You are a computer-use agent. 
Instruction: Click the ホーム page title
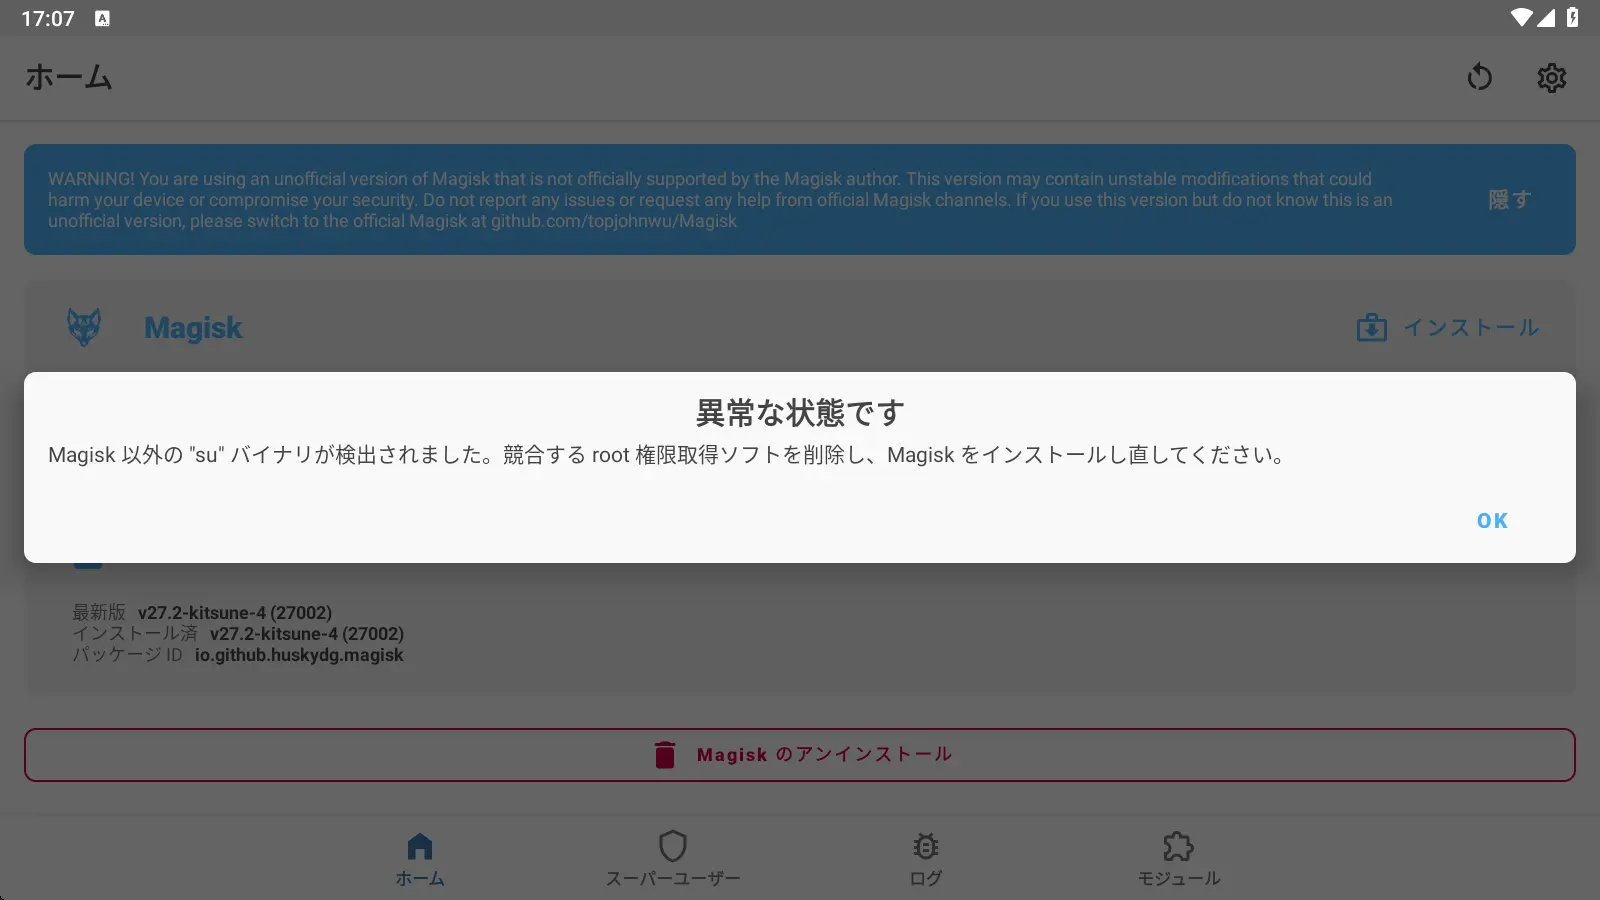click(69, 77)
